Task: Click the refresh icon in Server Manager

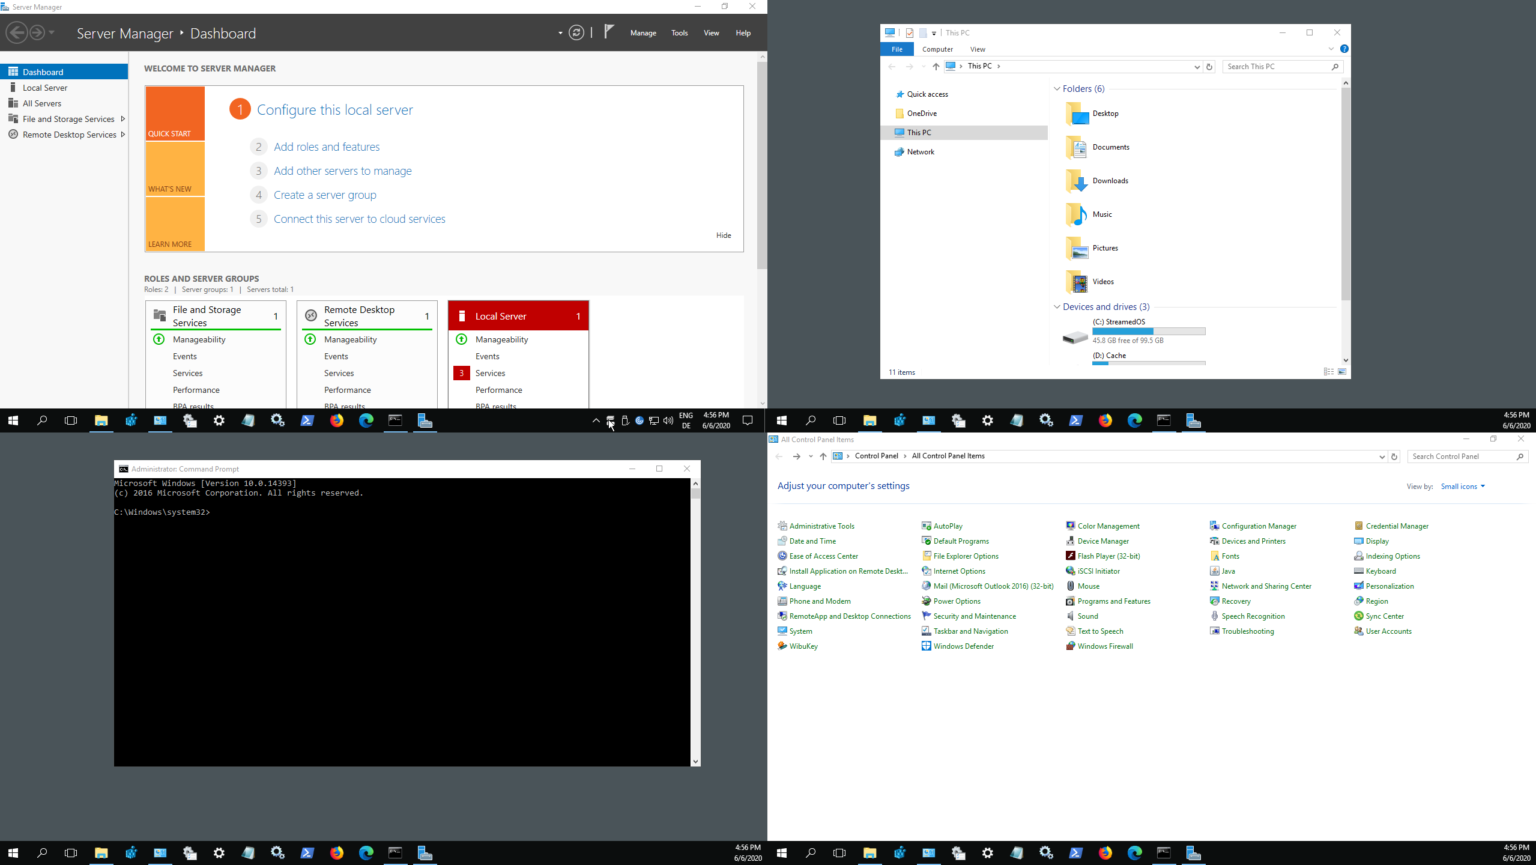Action: point(577,32)
